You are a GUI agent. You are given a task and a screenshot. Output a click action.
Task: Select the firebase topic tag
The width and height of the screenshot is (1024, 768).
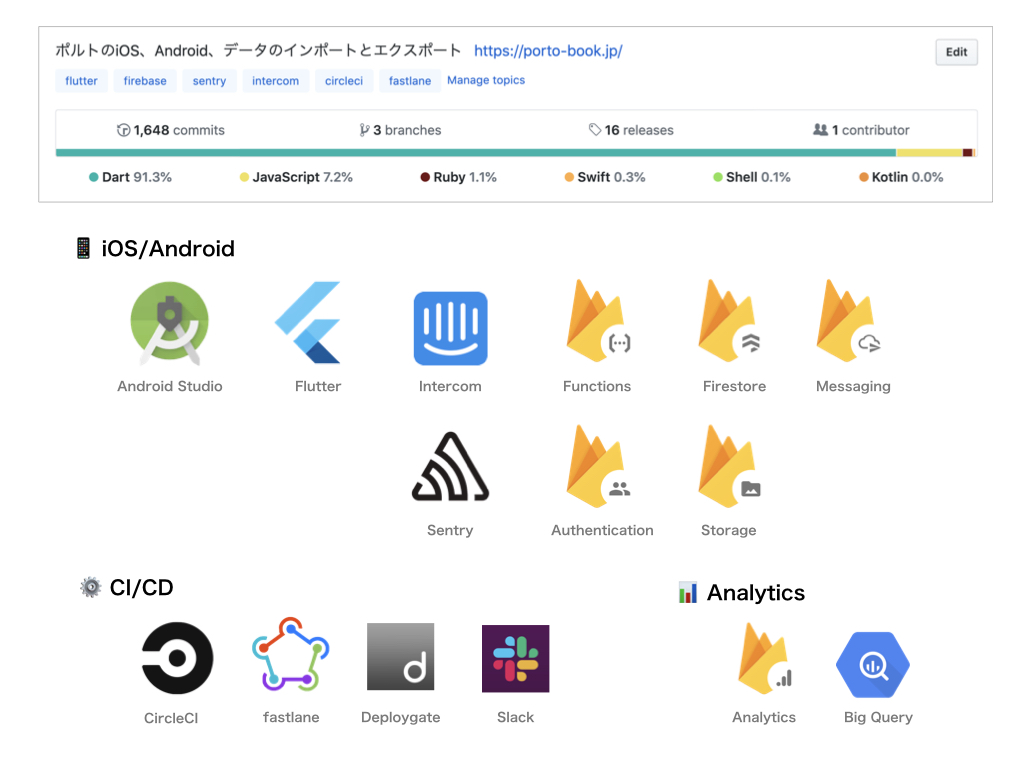tap(145, 80)
